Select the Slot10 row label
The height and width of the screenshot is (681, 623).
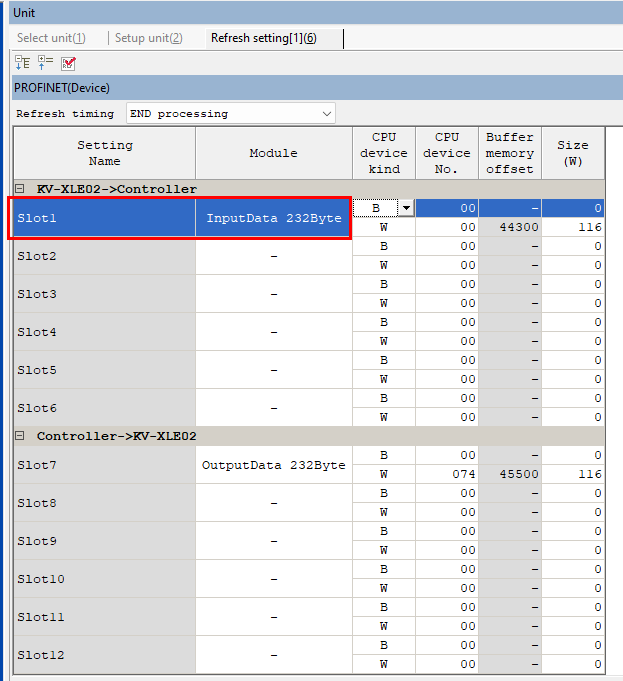[x=104, y=579]
